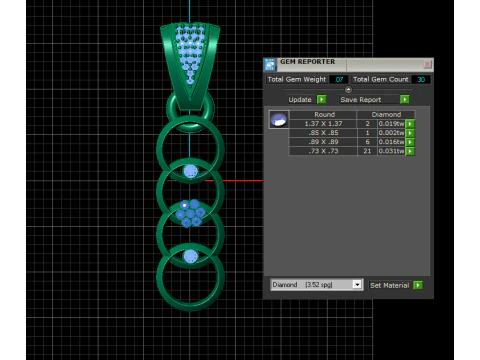This screenshot has width=480, height=360.
Task: Select the bottom round gem on the pendant
Action: pos(190,256)
